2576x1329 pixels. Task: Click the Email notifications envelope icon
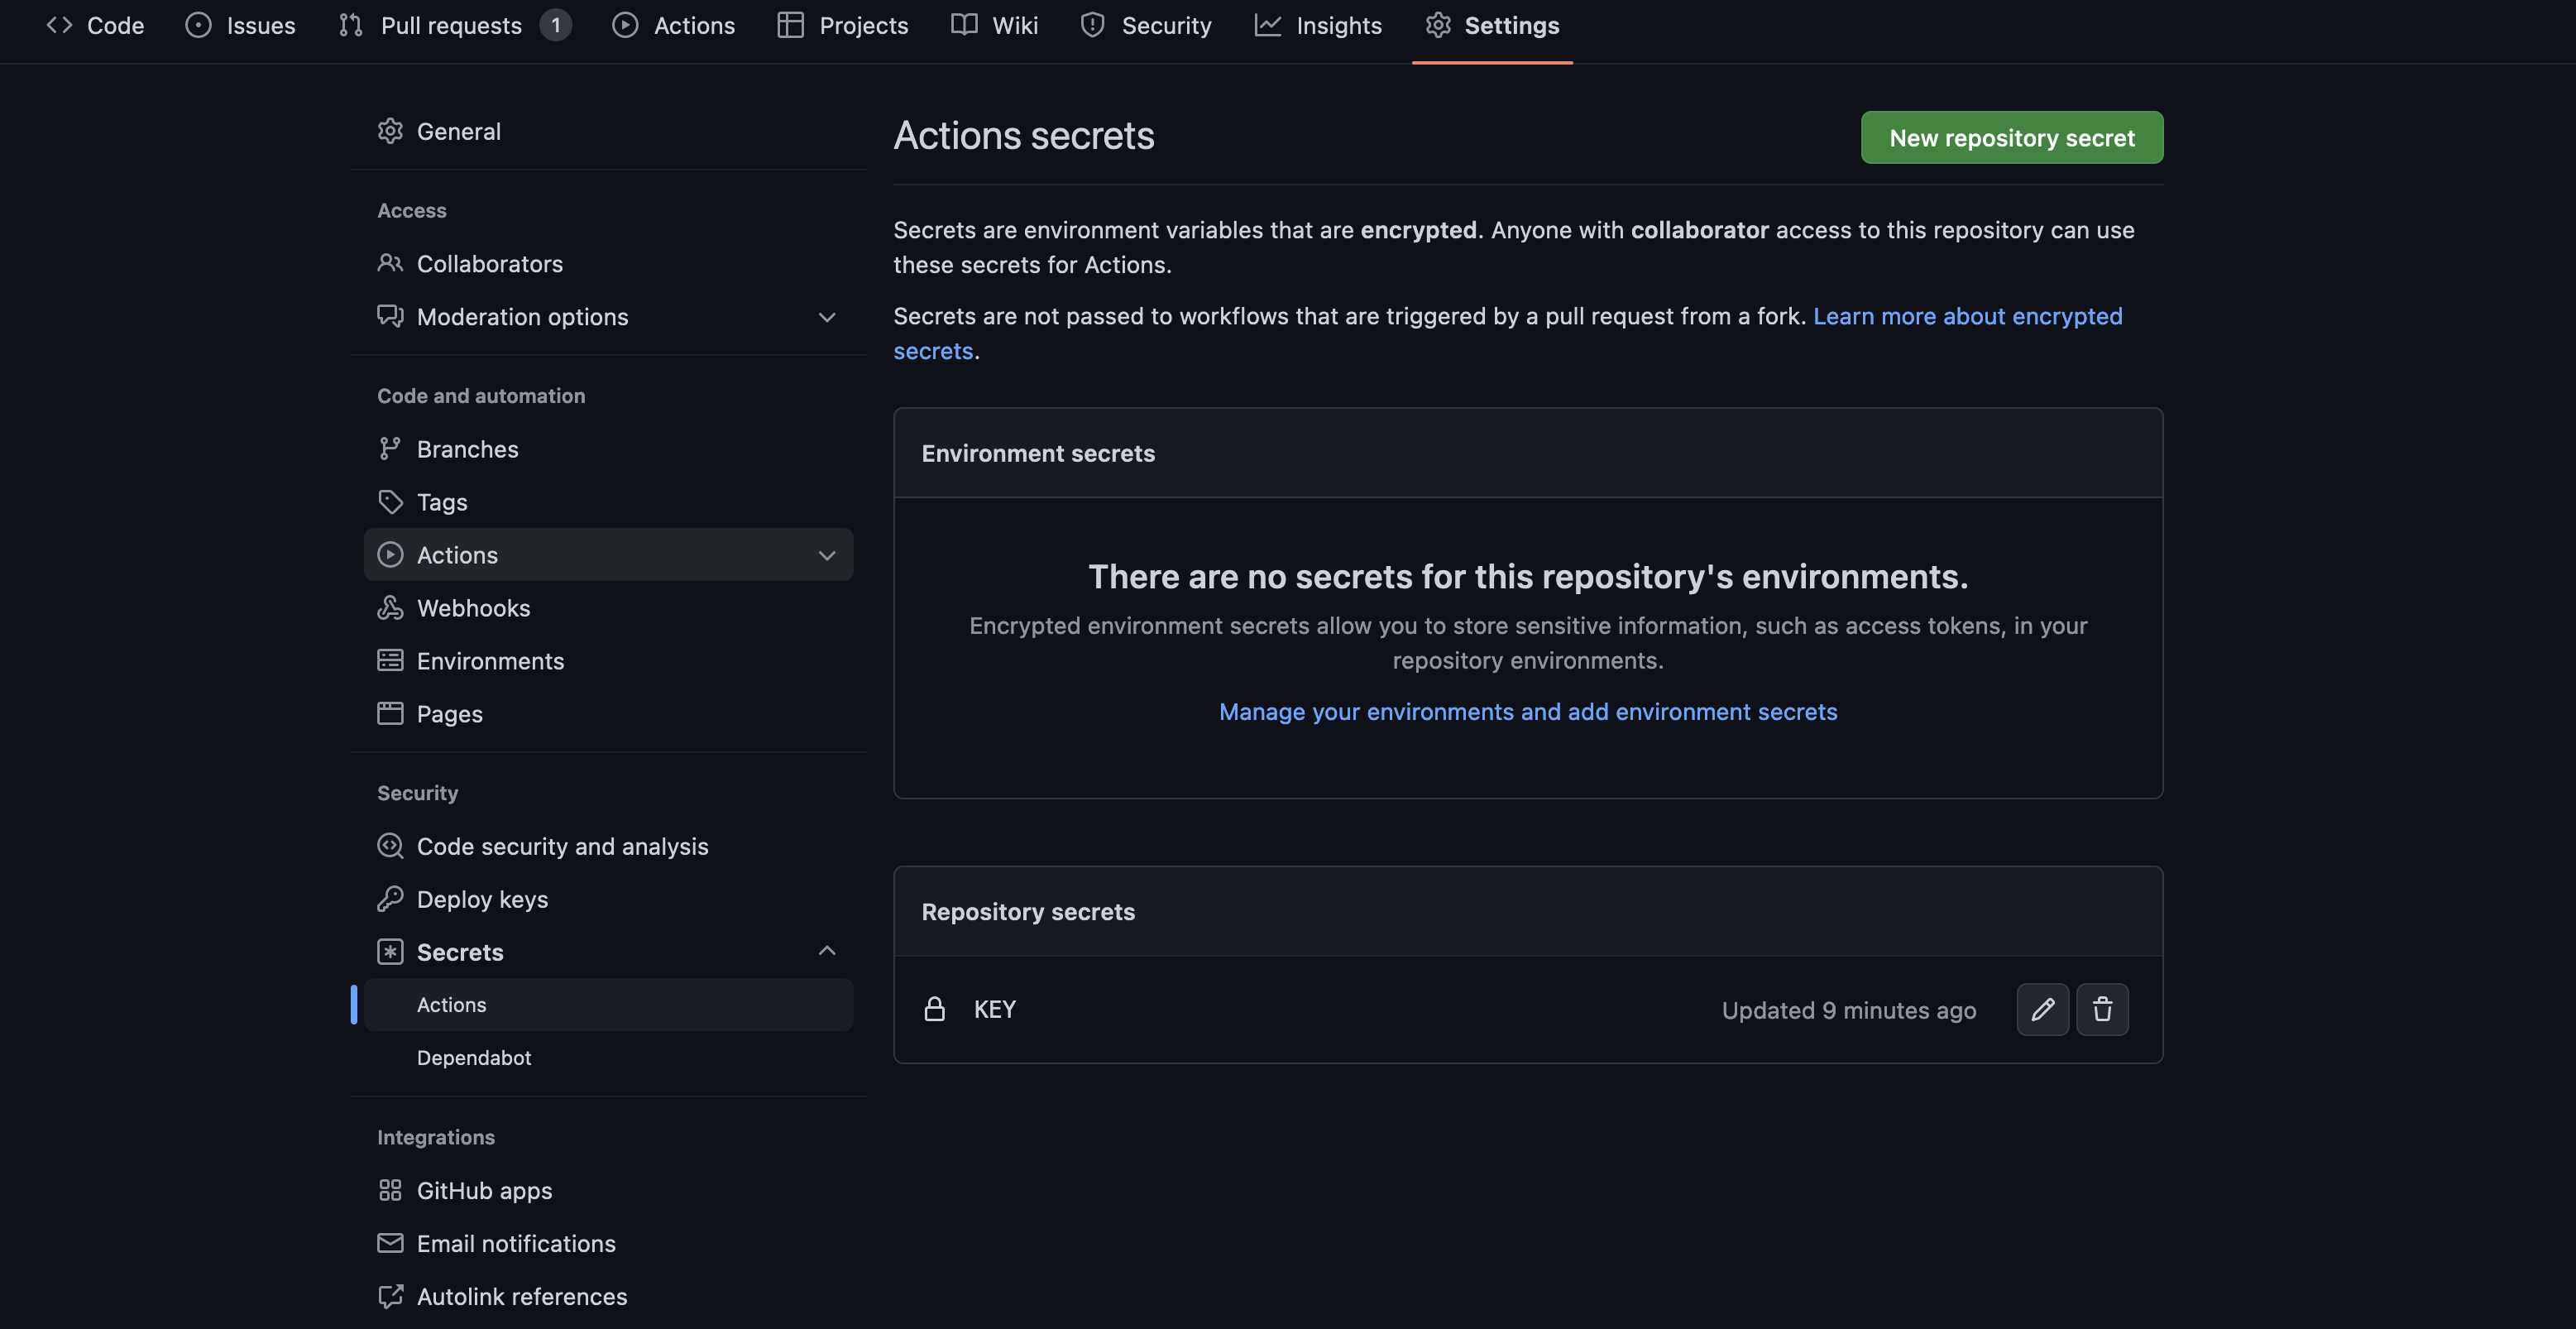(390, 1243)
